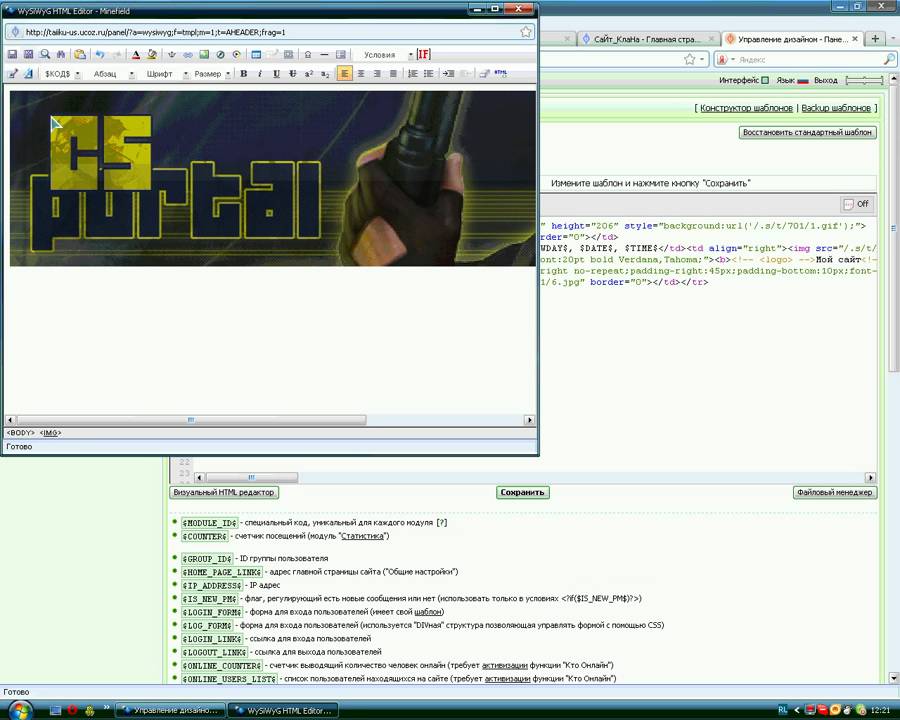The image size is (900, 720).
Task: Open the Шрифт font dropdown
Action: [166, 73]
